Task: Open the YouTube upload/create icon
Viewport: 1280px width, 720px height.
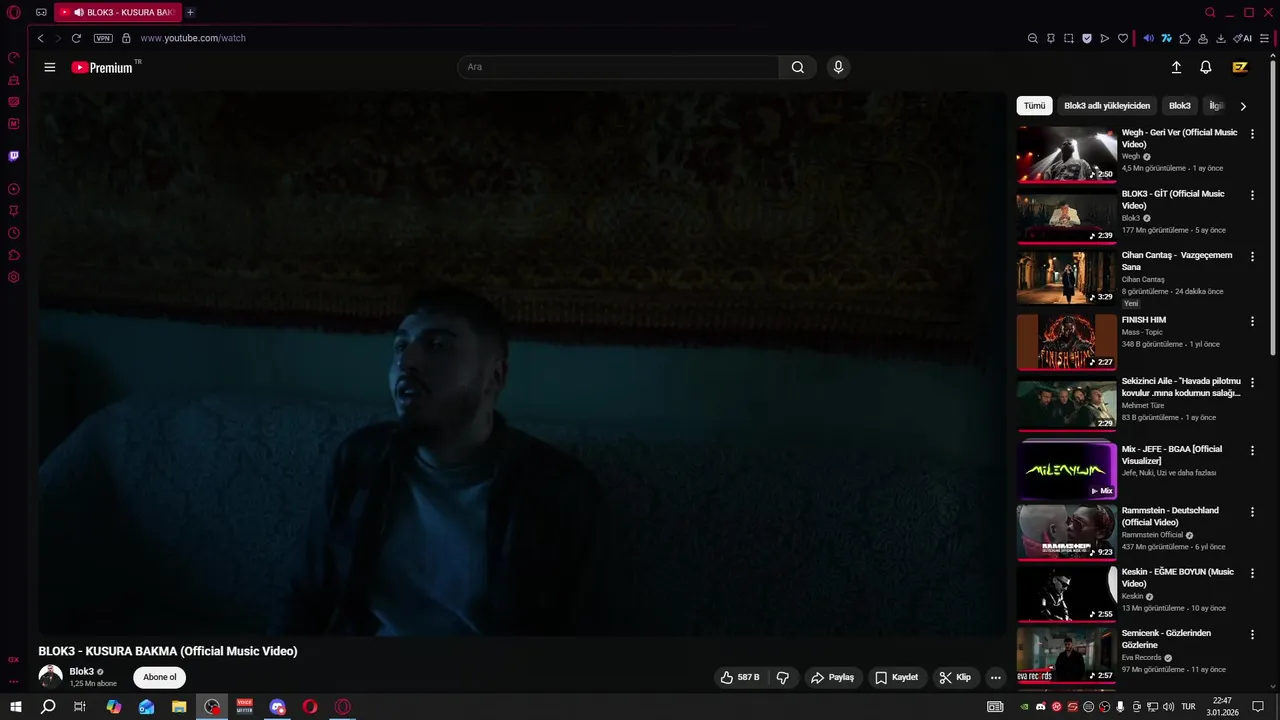Action: click(1176, 67)
